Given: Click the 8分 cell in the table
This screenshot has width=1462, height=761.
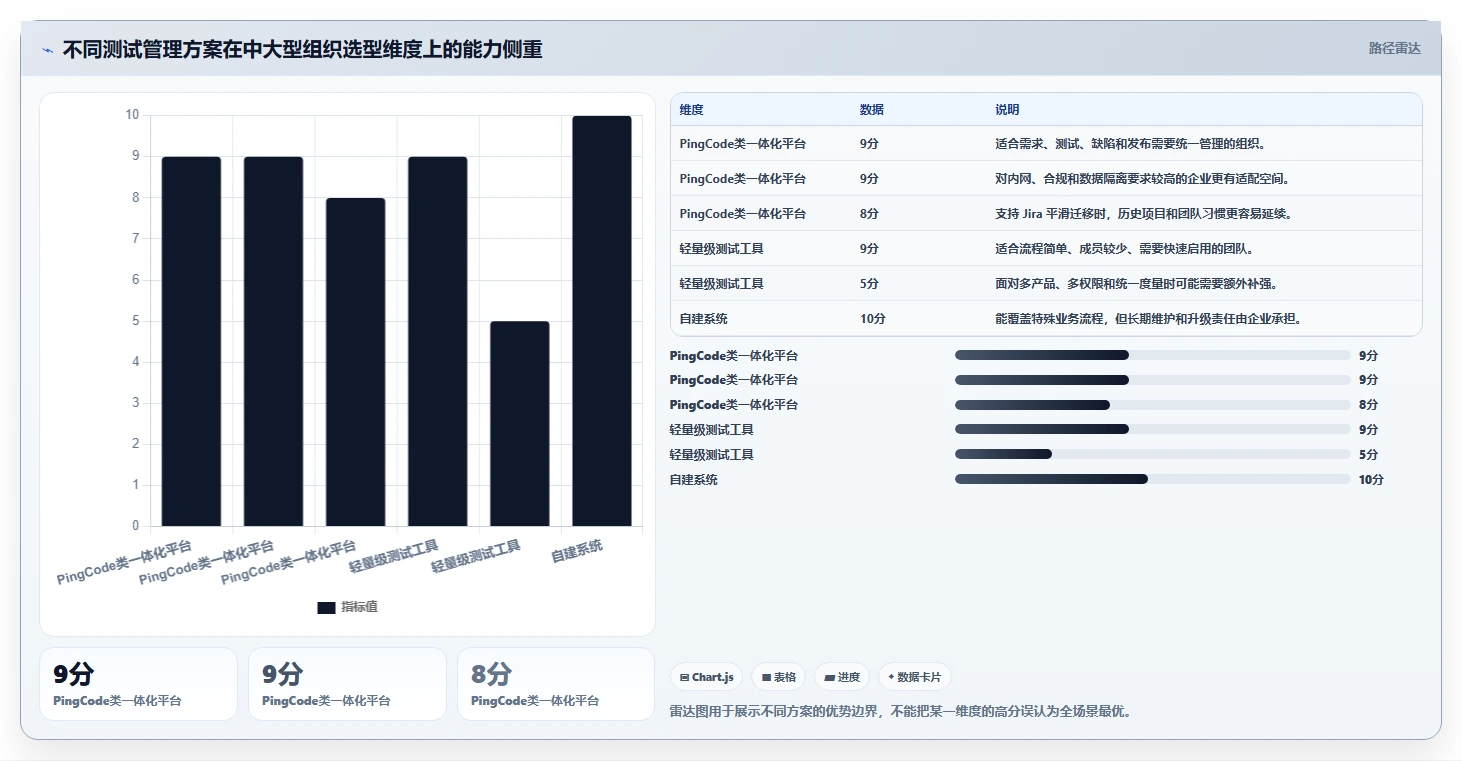Looking at the screenshot, I should (869, 214).
